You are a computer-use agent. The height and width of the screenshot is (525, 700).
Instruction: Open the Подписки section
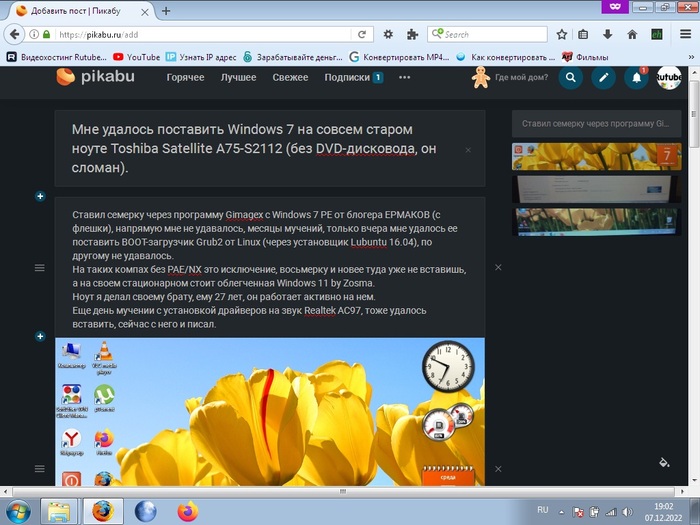pos(353,77)
